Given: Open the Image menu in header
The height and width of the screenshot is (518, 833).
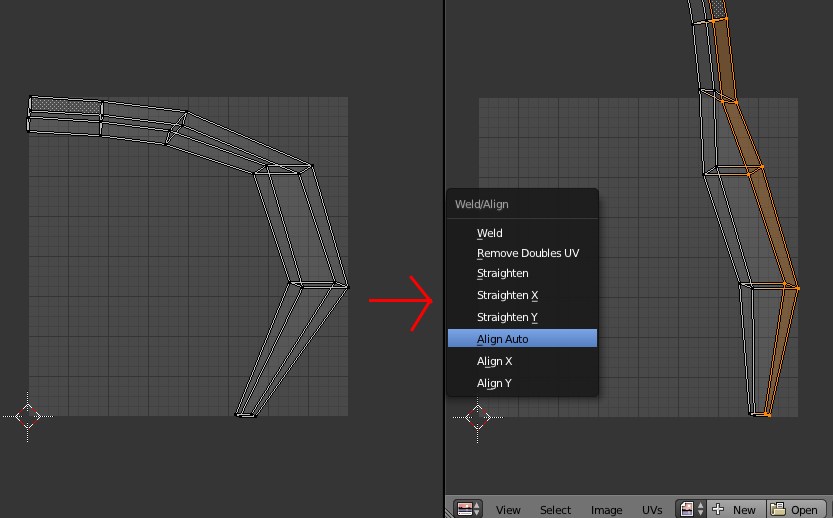Looking at the screenshot, I should tap(606, 510).
